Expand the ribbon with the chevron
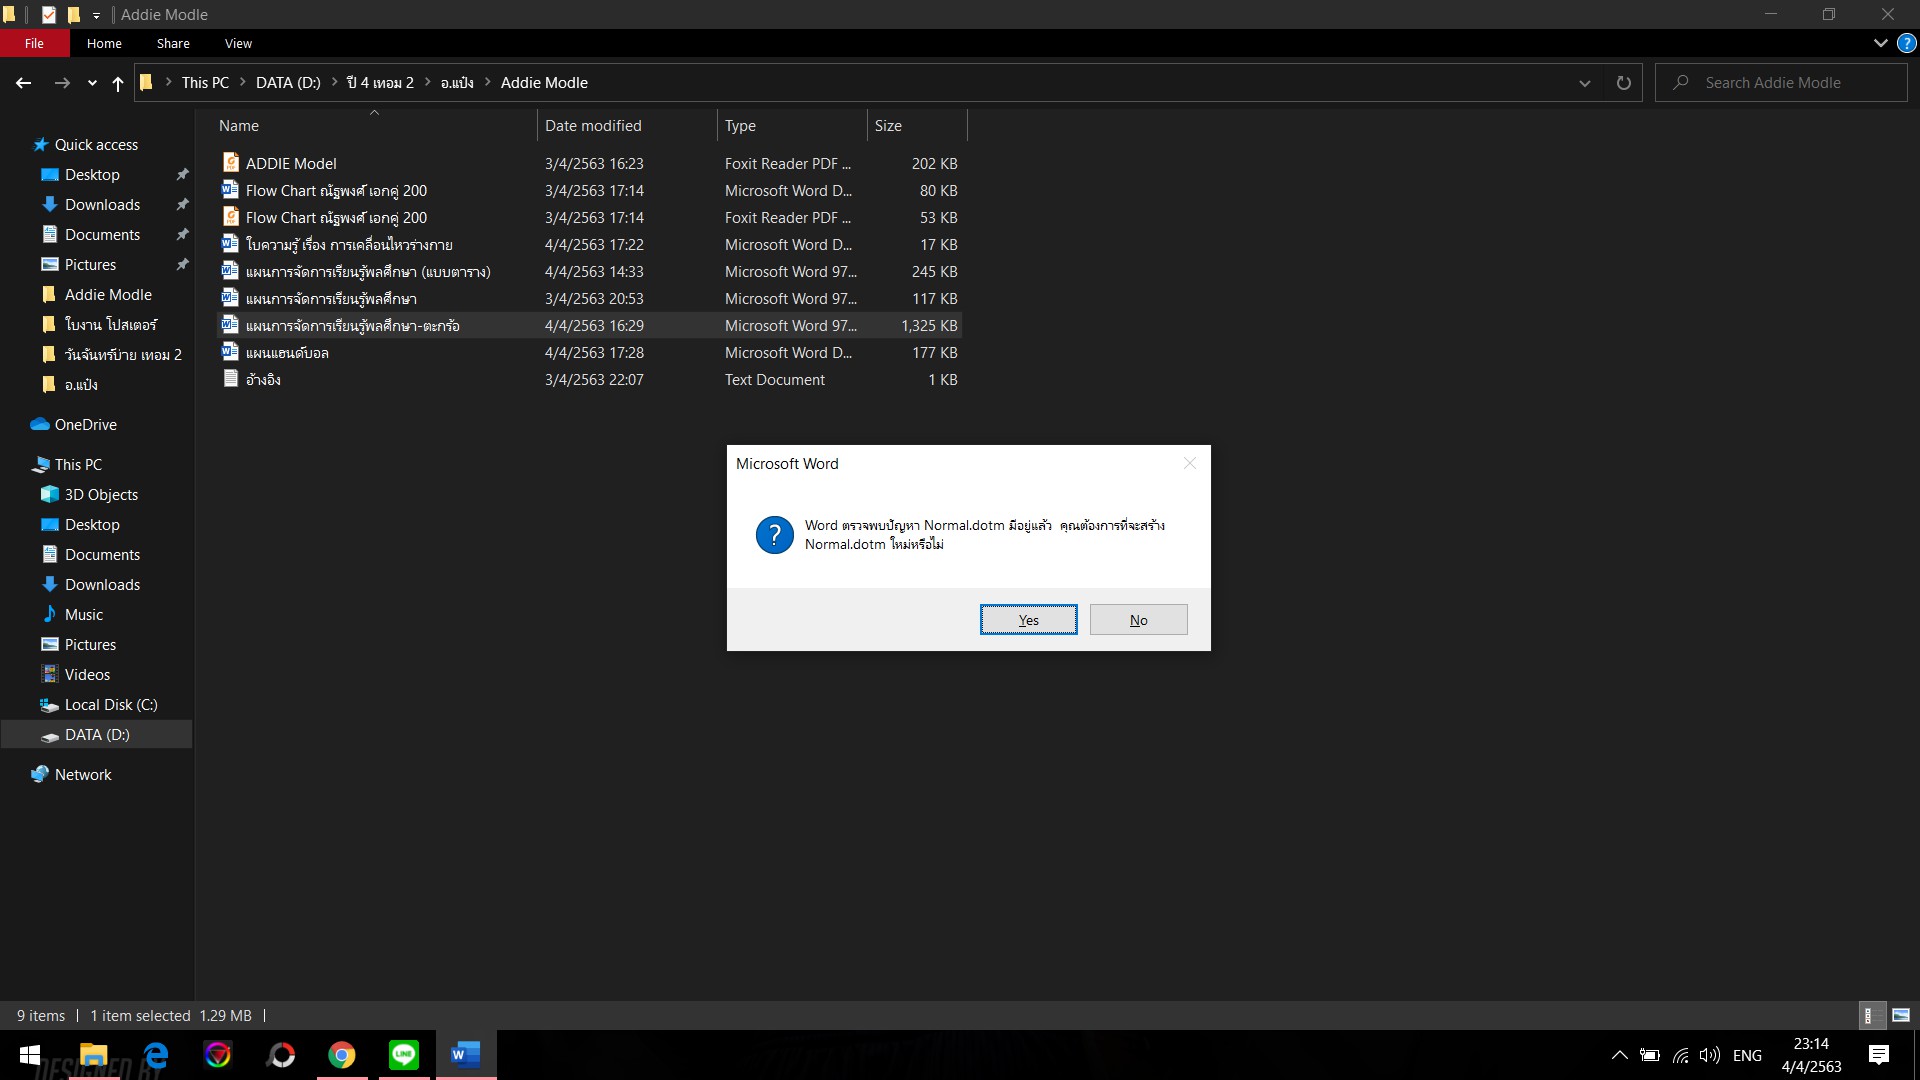This screenshot has width=1920, height=1080. tap(1880, 43)
